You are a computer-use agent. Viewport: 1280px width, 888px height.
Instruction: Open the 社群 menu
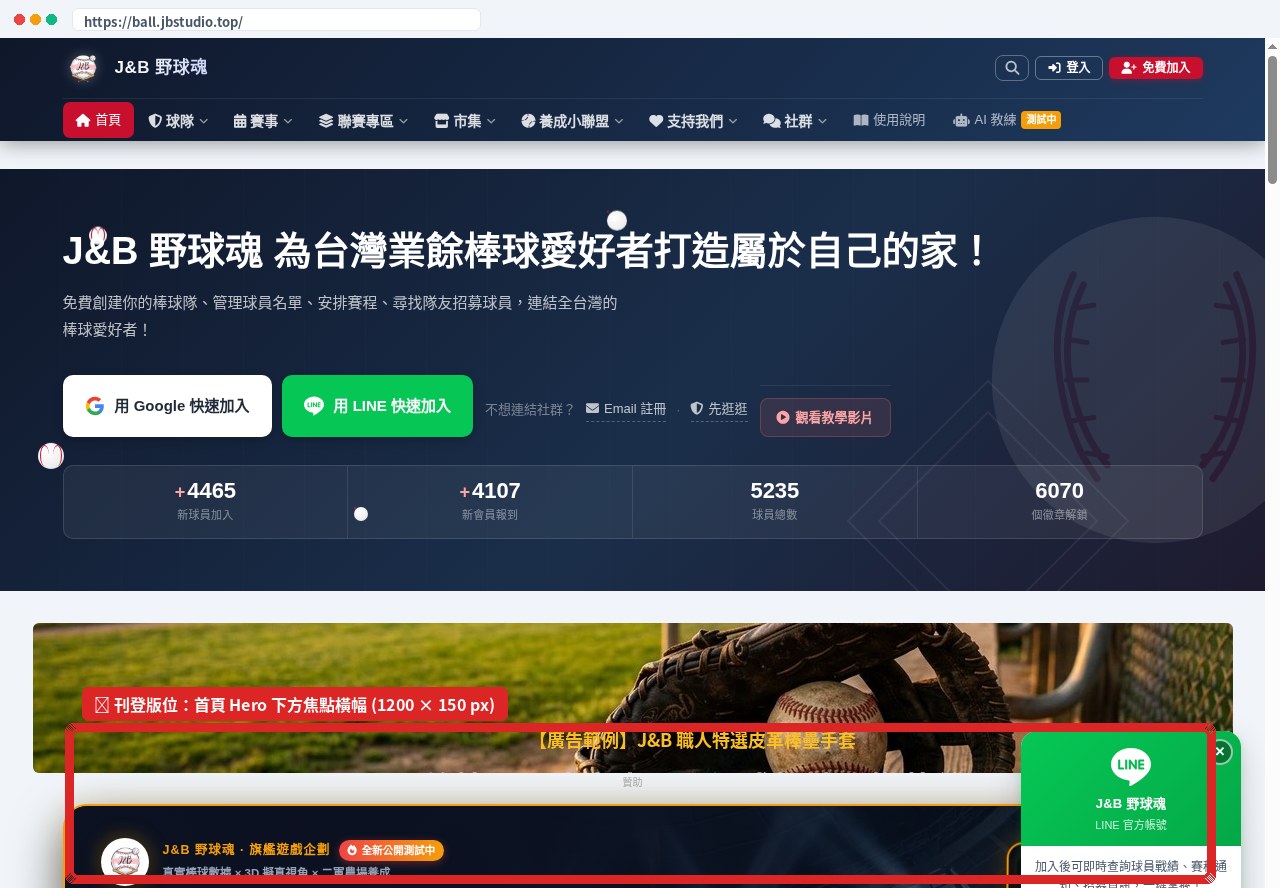(795, 121)
